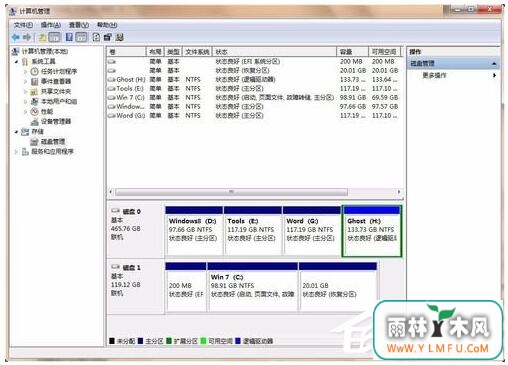
Task: Click the 类型 column header
Action: tap(173, 52)
